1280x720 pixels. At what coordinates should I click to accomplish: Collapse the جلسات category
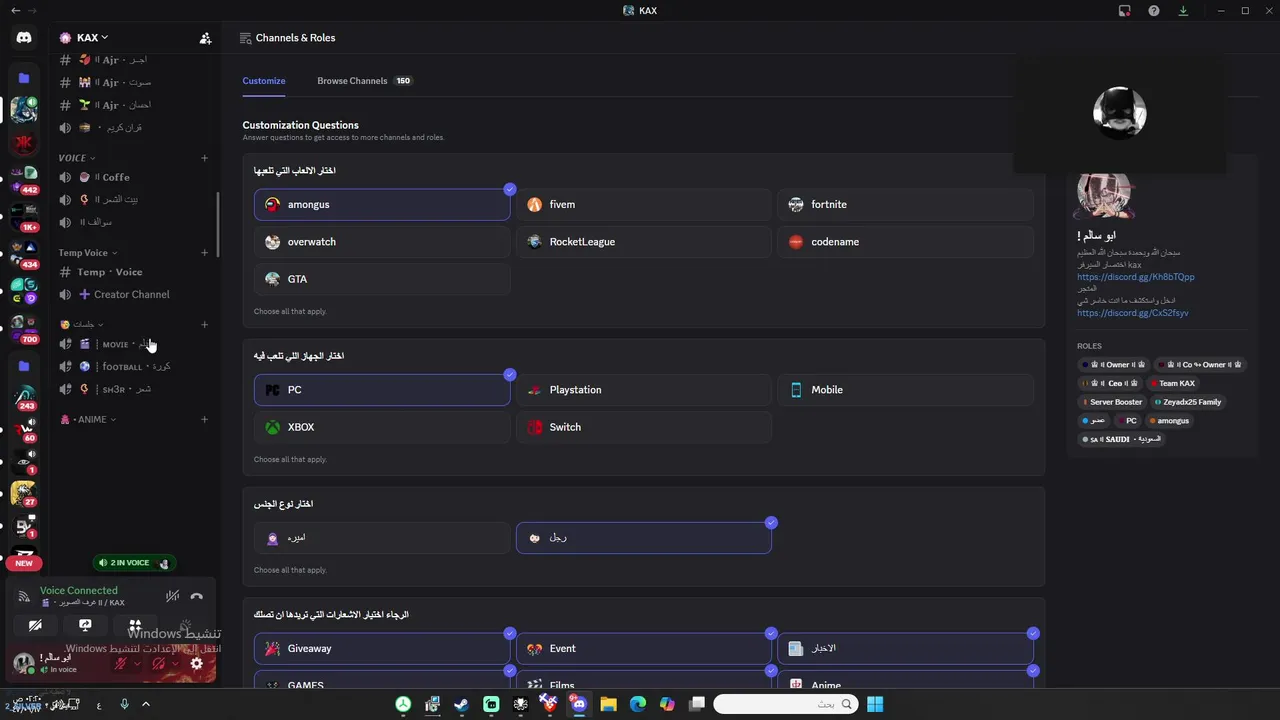click(81, 325)
